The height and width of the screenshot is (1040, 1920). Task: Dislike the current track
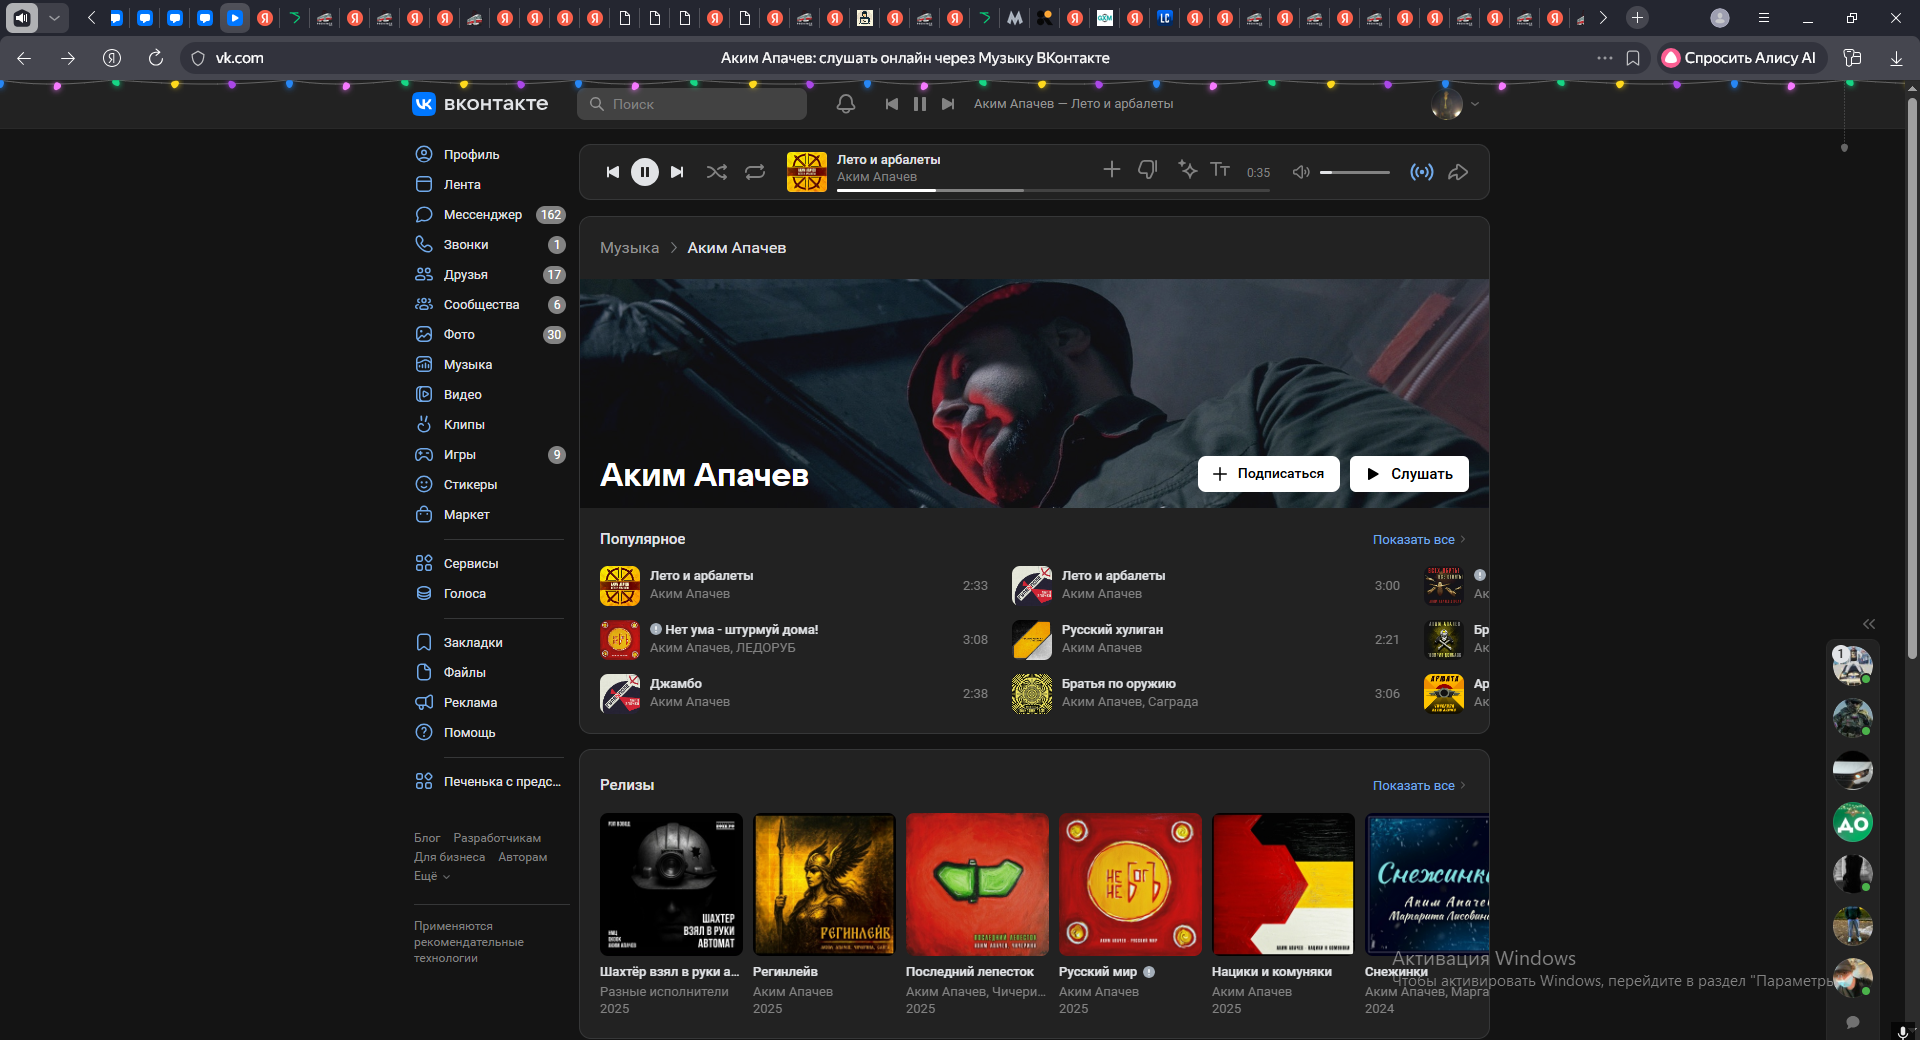[1147, 170]
